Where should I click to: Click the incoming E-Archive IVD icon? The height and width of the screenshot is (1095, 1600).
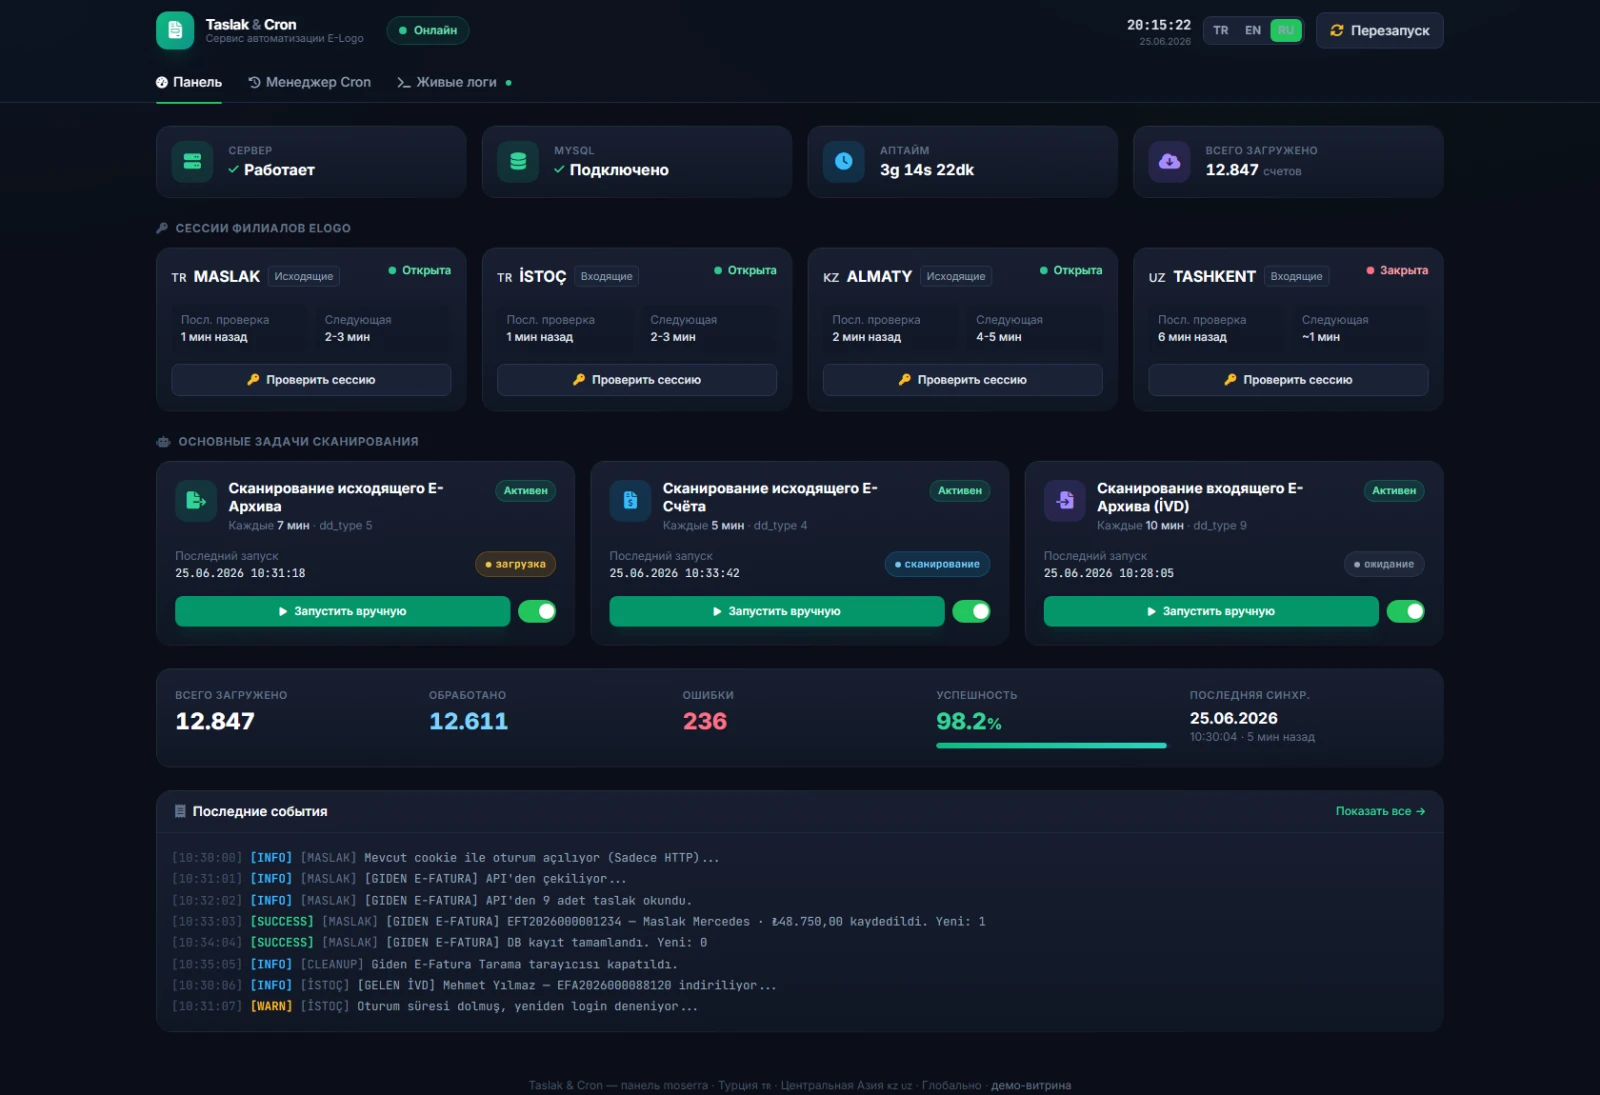[x=1065, y=501]
